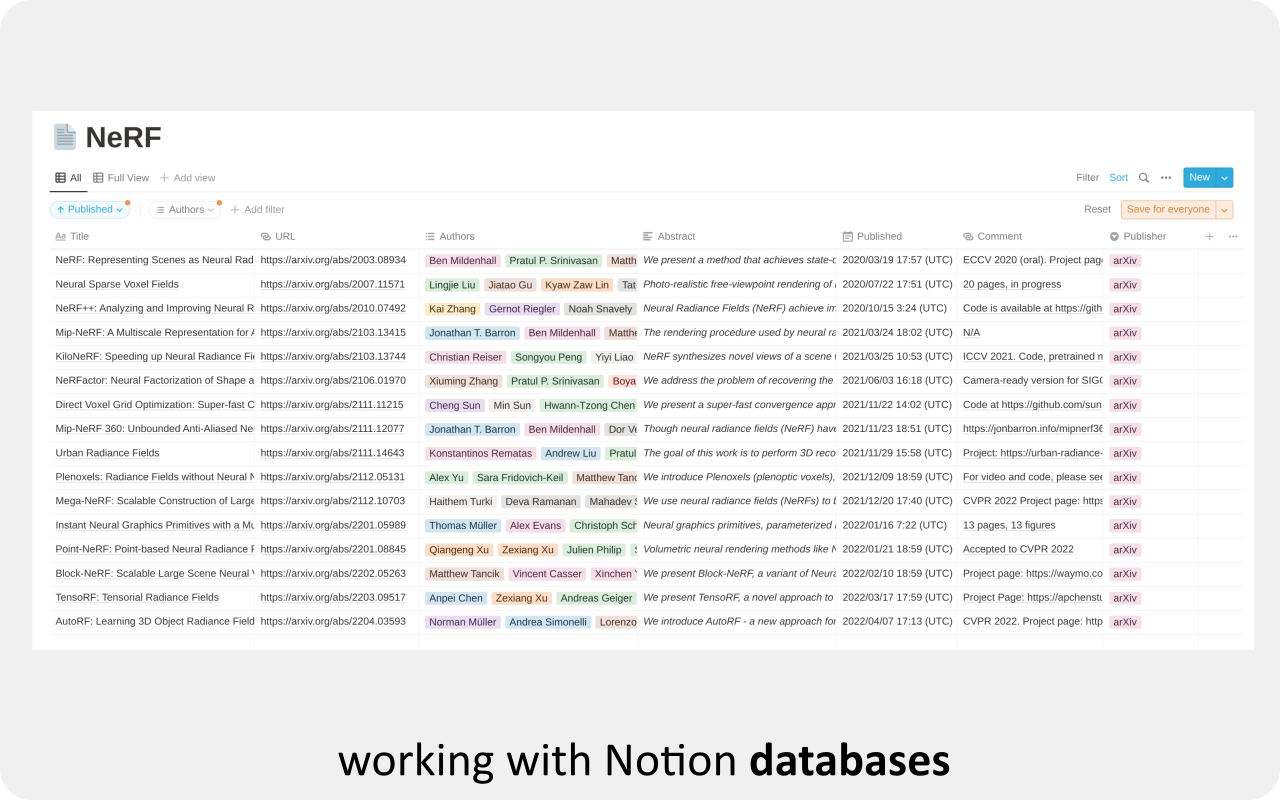Click the comment '13 pages, 13 figures'
This screenshot has height=800, width=1280.
click(1009, 526)
